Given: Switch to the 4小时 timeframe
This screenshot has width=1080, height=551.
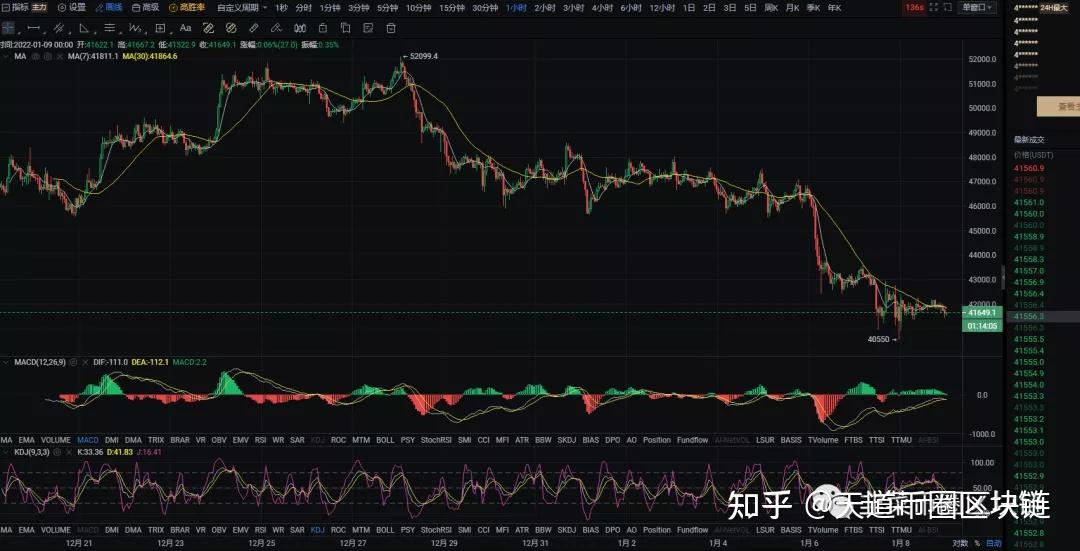Looking at the screenshot, I should 602,8.
